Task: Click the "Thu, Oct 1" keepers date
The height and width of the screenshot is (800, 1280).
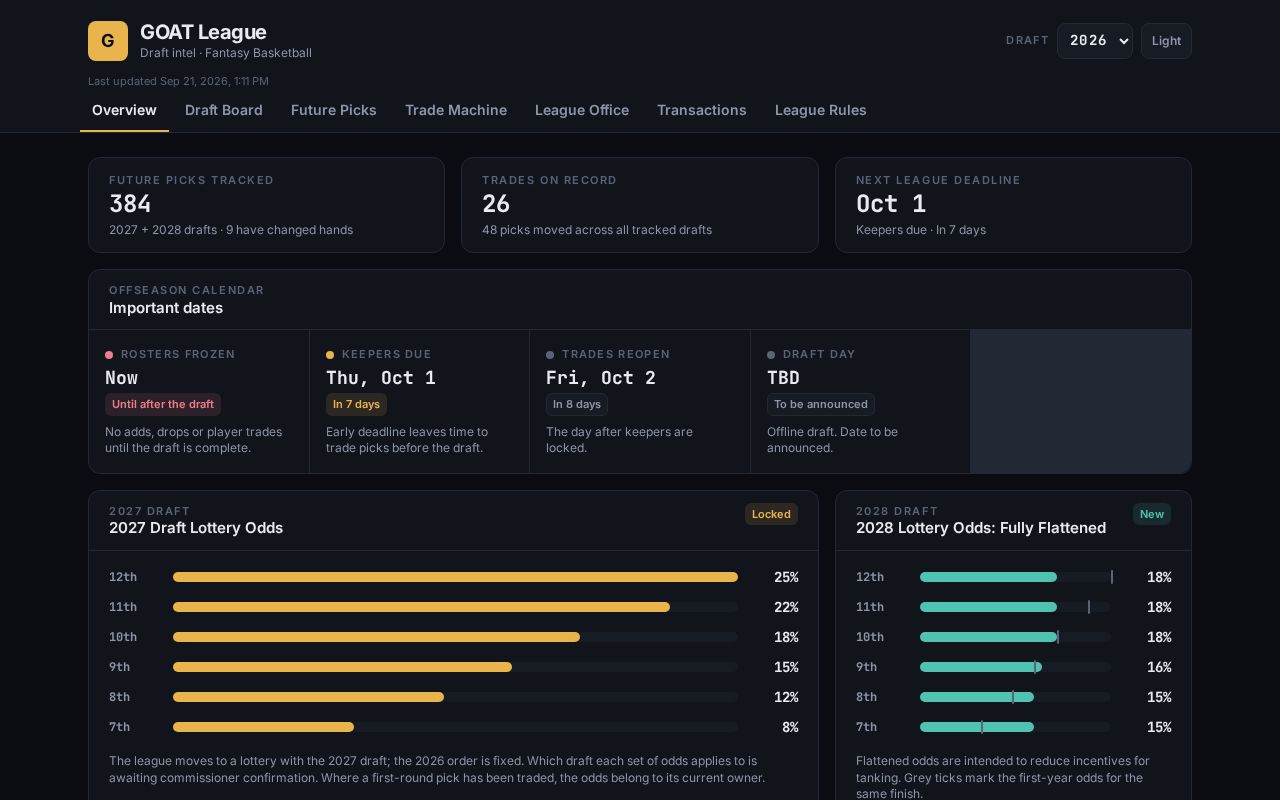Action: click(x=381, y=378)
